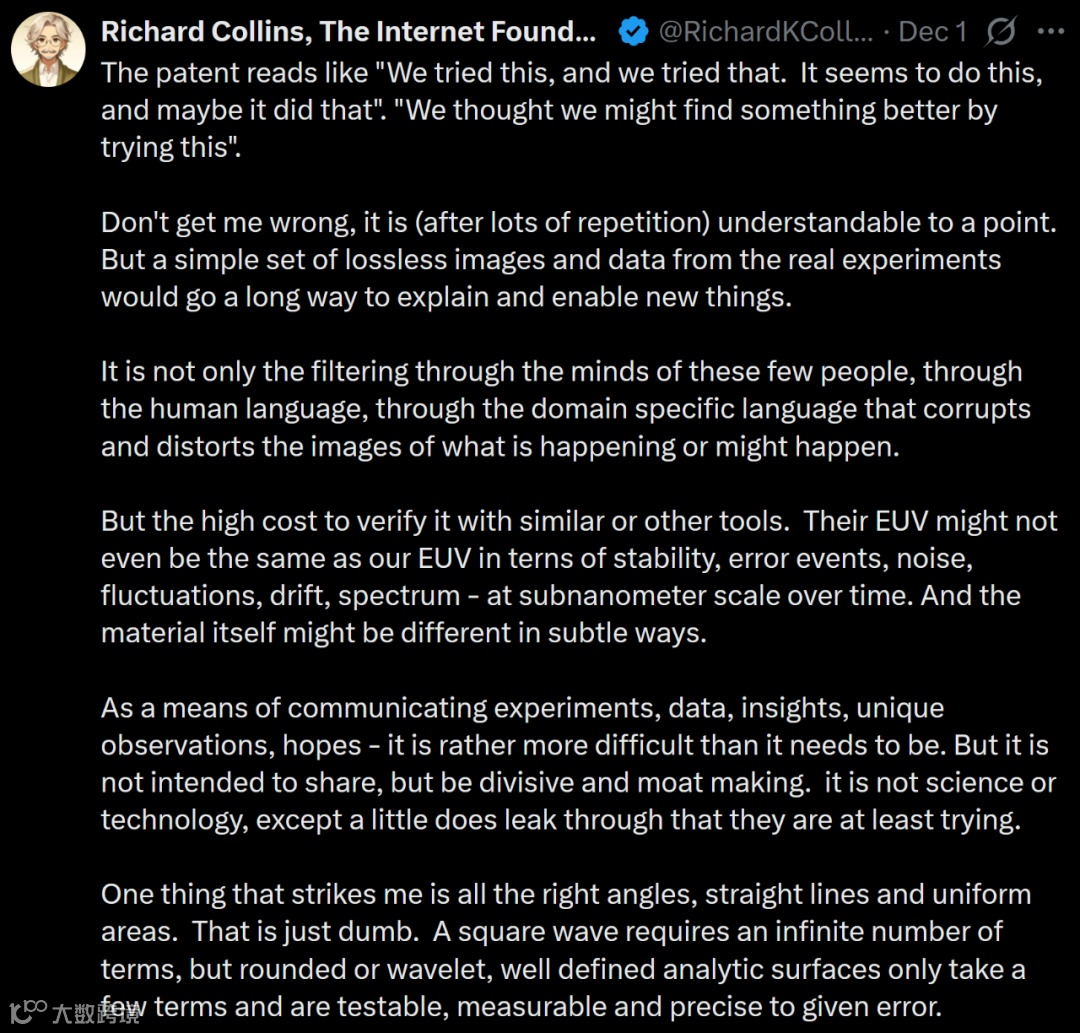Viewport: 1080px width, 1033px height.
Task: Click the 大数跨境 watermark text
Action: [97, 1014]
